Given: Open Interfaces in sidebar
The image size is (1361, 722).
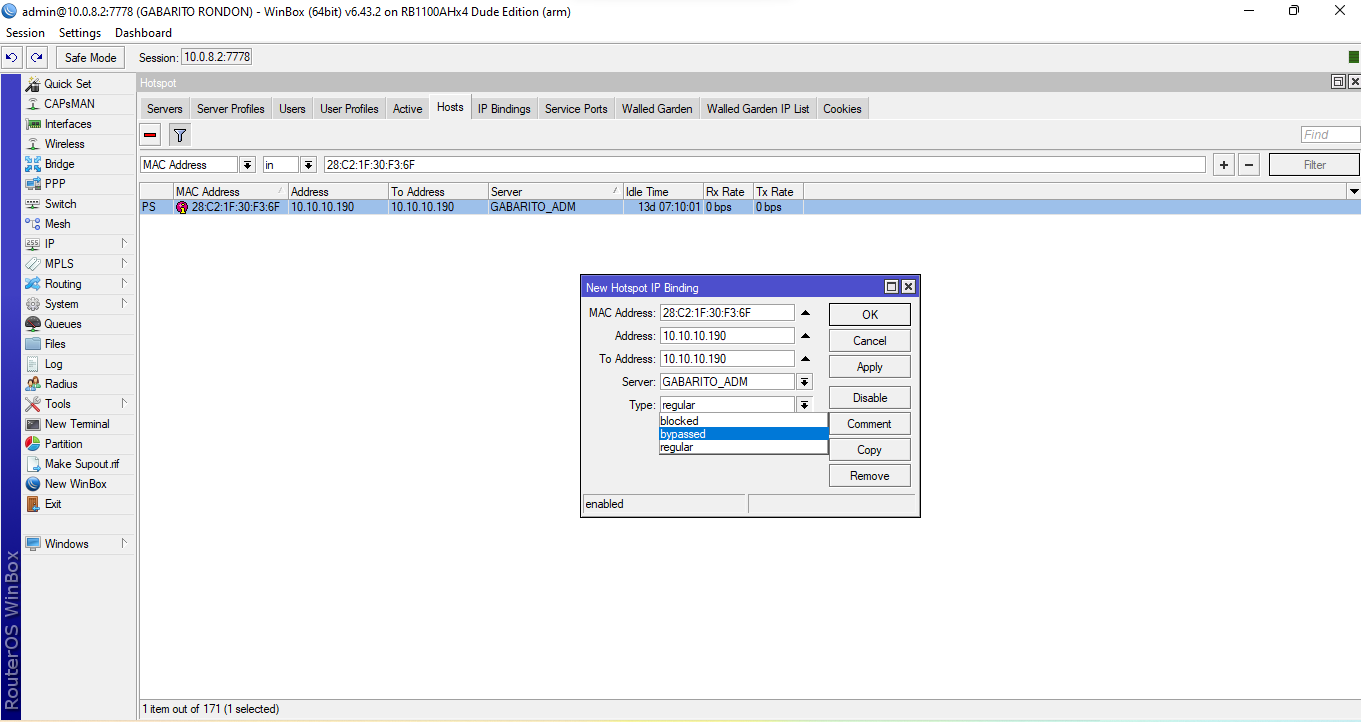Looking at the screenshot, I should point(78,124).
